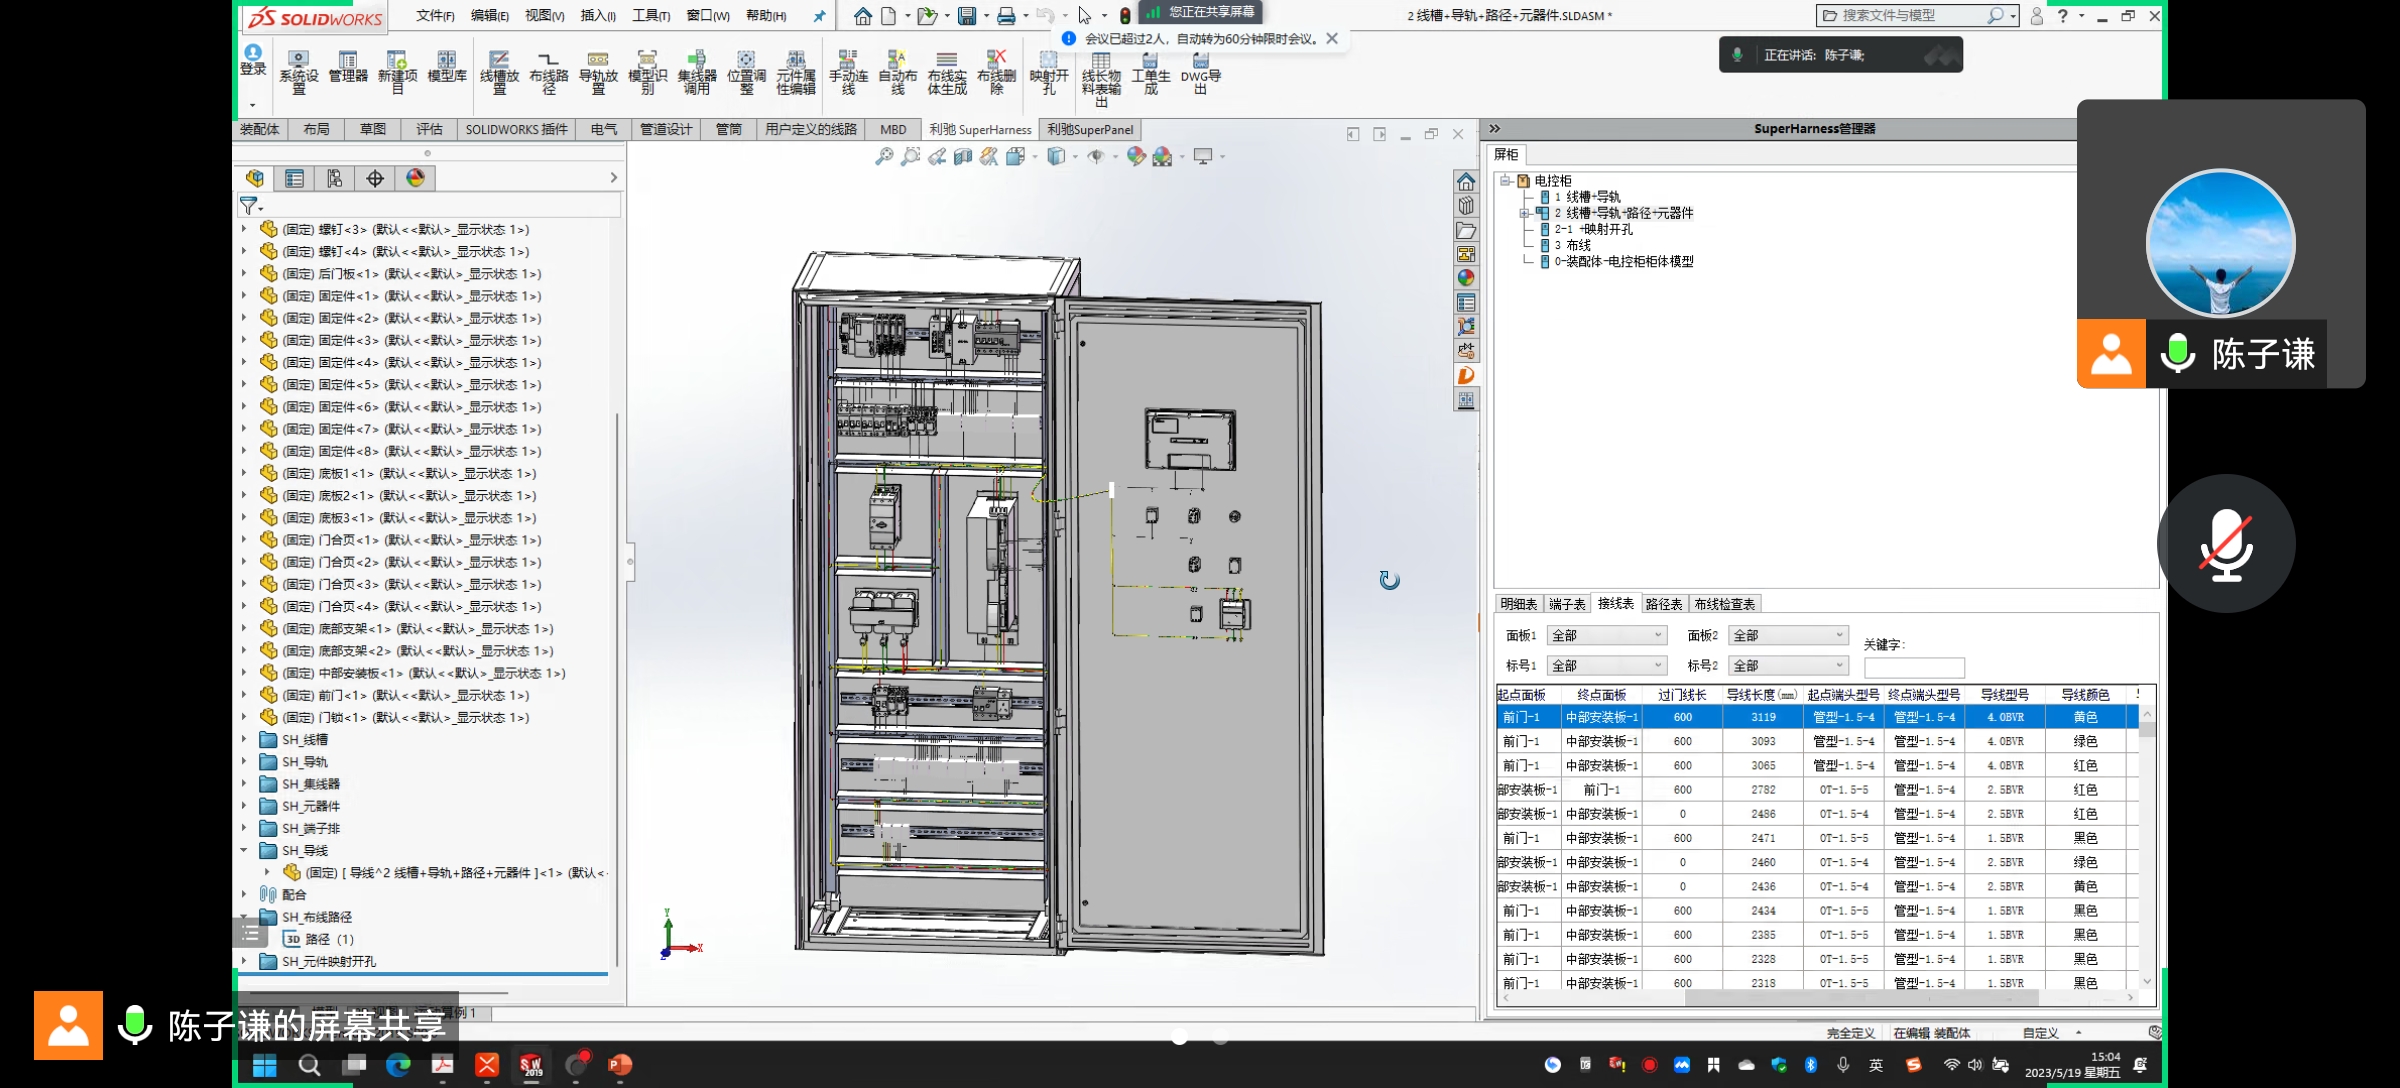Expand the 电控柜 node in SuperHarness管理器

(1503, 182)
